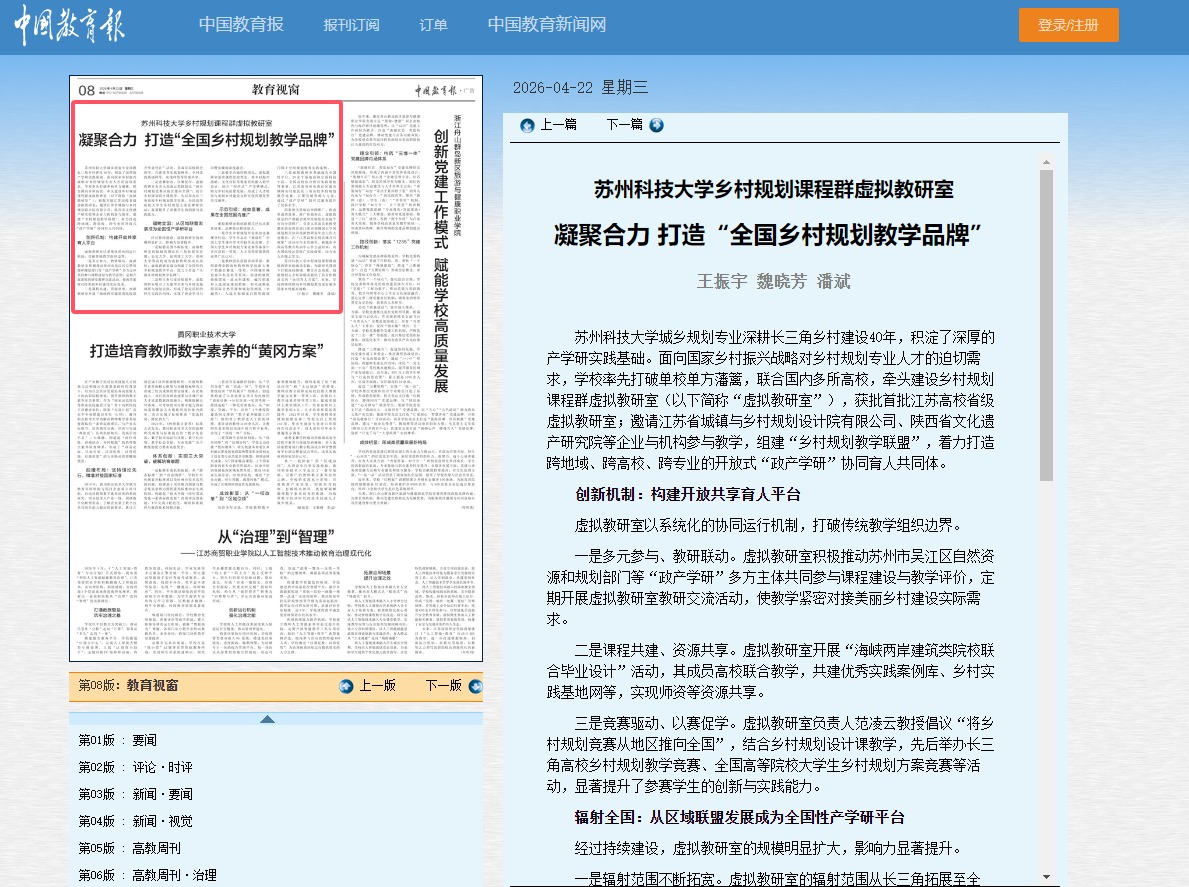Go to 订单 in the top navigation
The image size is (1189, 887).
[433, 25]
